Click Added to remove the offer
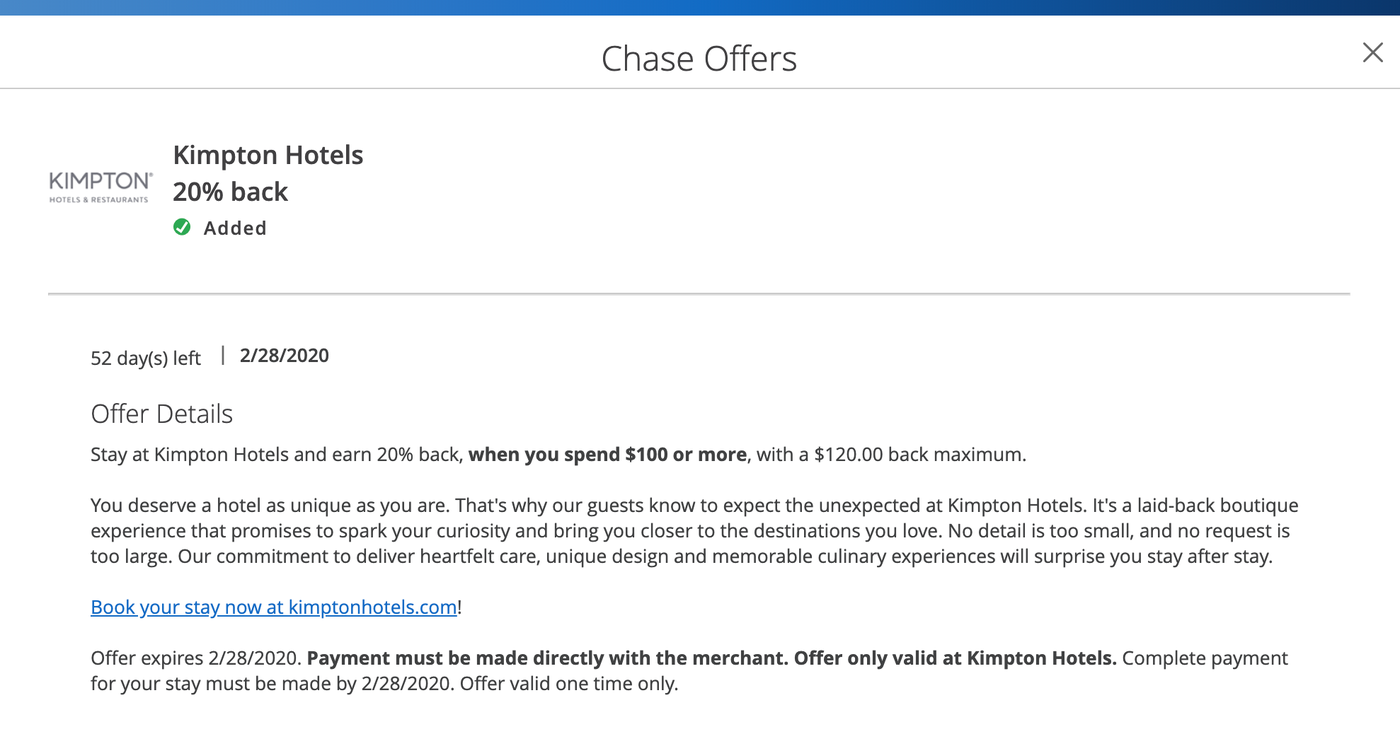1400x734 pixels. (x=235, y=227)
